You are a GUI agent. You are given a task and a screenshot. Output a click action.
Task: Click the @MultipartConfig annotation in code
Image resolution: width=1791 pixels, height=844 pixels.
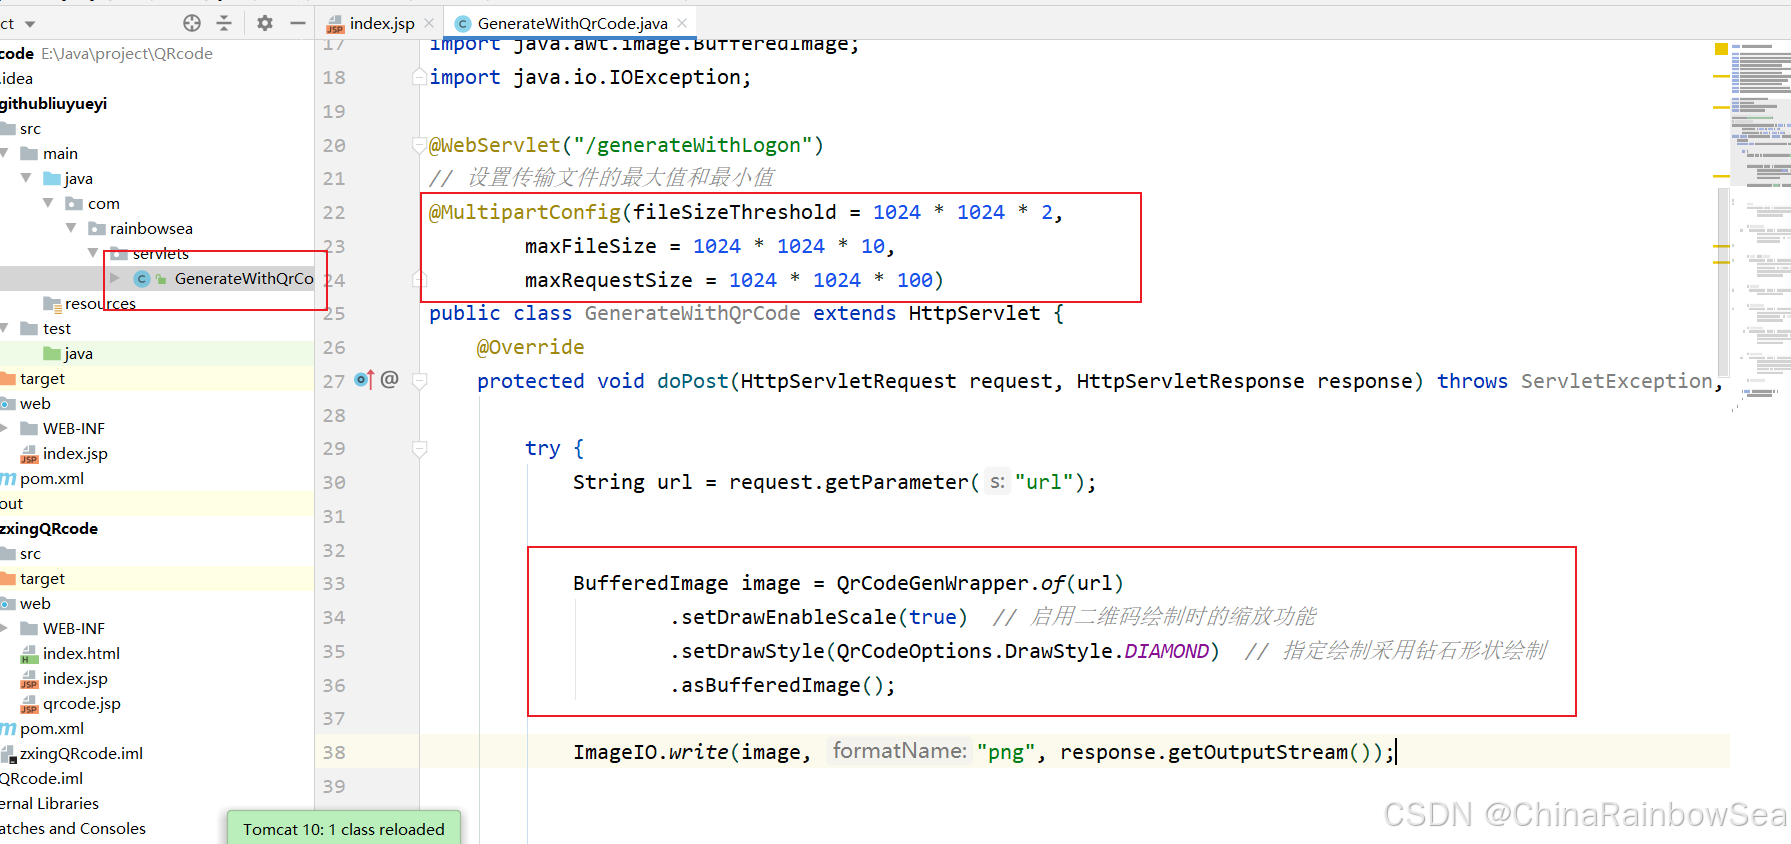point(525,212)
